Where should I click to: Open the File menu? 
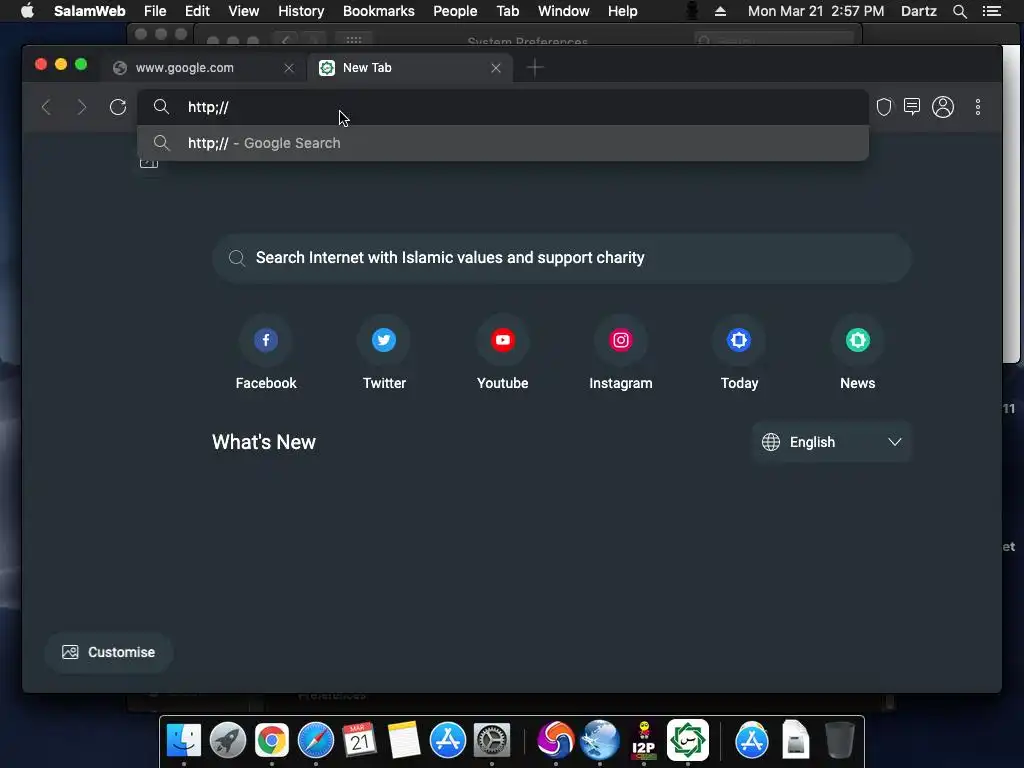click(155, 11)
